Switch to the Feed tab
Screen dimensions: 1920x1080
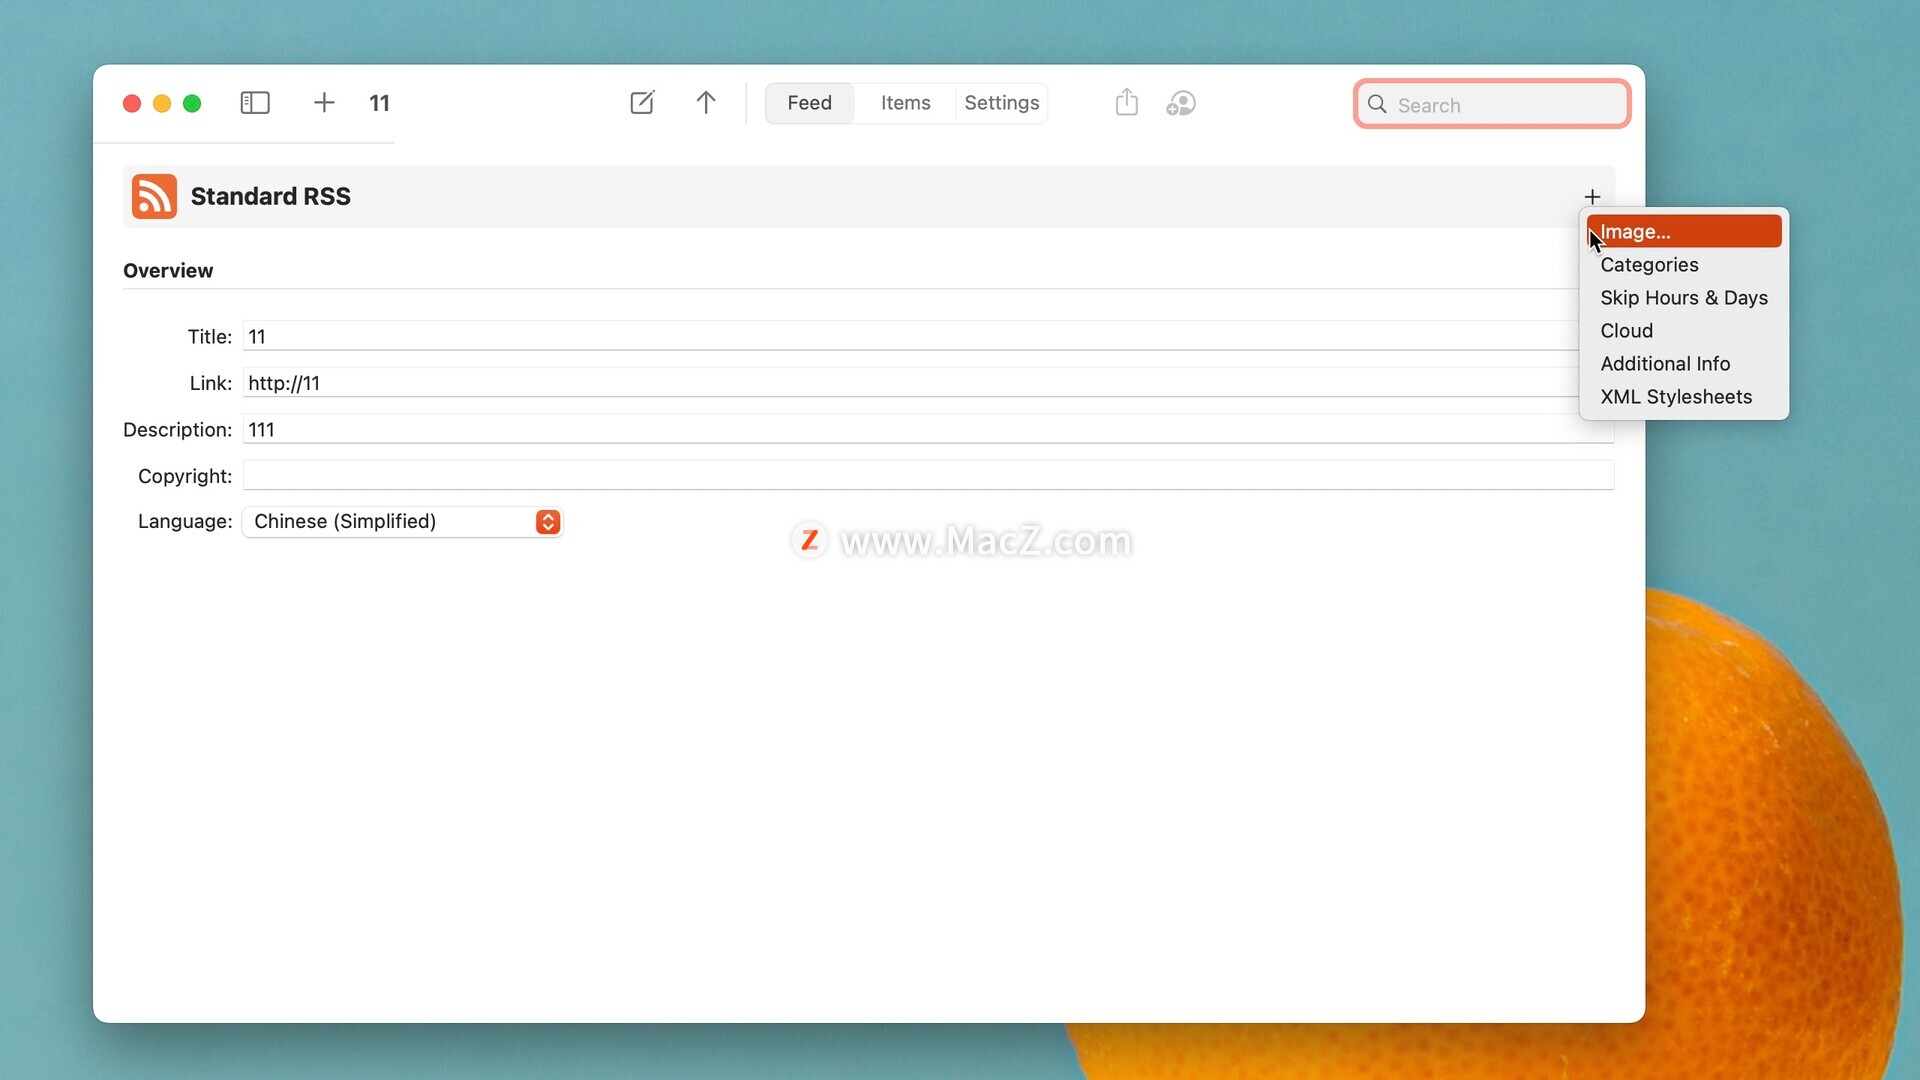click(810, 103)
